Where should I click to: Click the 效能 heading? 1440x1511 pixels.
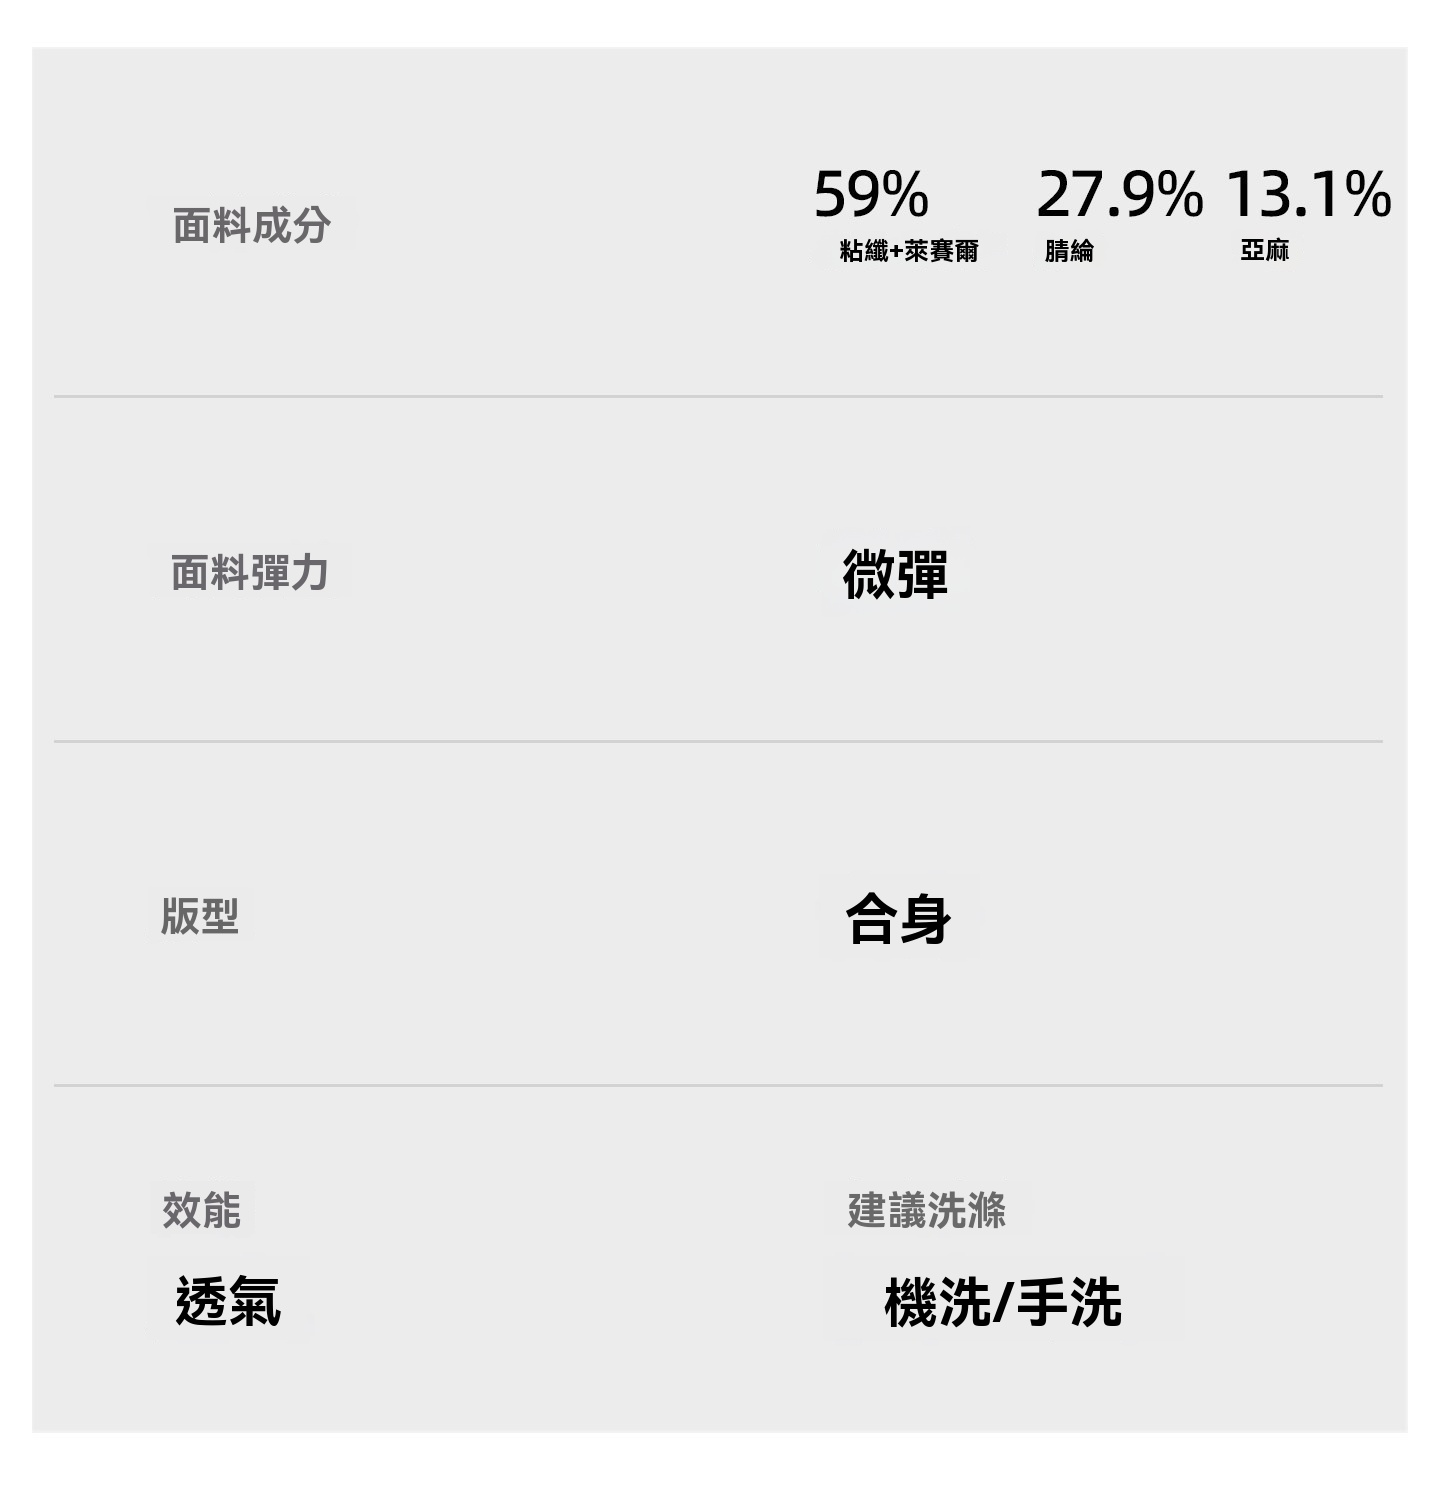pyautogui.click(x=201, y=1210)
